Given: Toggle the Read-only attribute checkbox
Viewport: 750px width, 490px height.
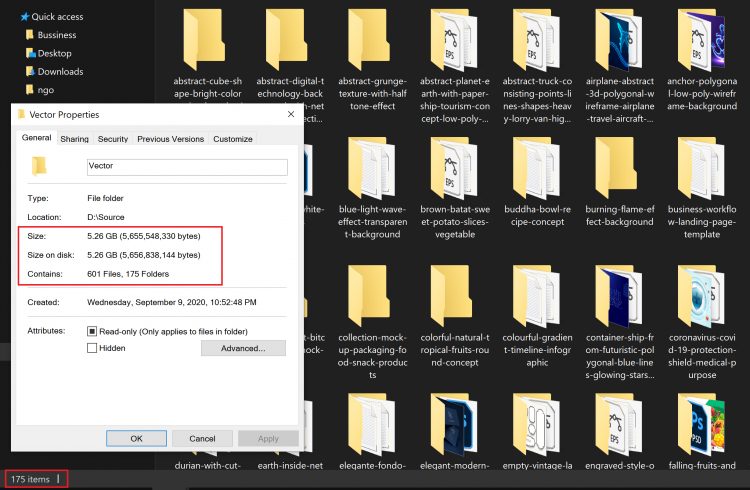Looking at the screenshot, I should coord(93,331).
